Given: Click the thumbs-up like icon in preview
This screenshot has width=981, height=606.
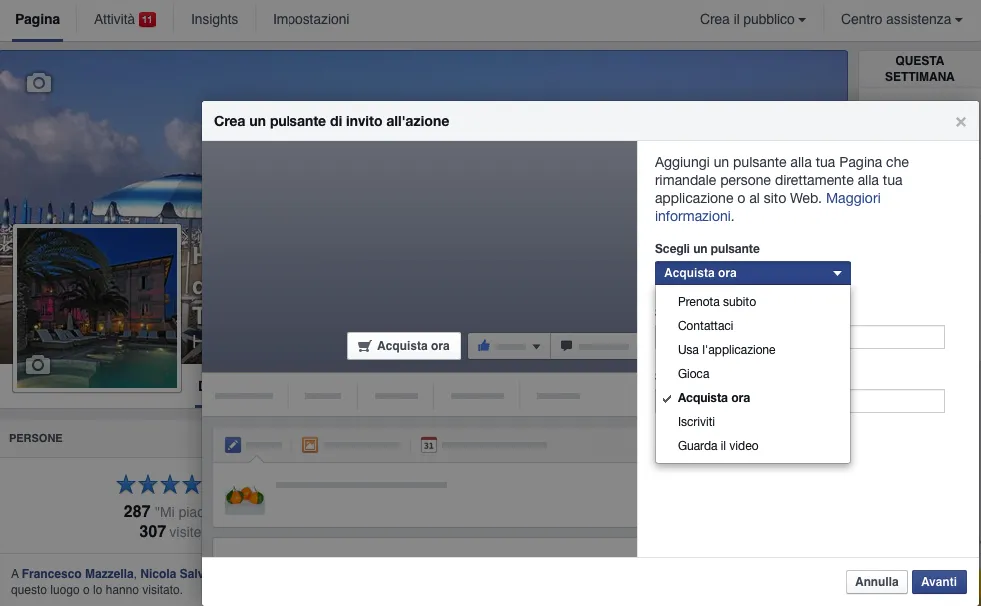Looking at the screenshot, I should point(484,345).
